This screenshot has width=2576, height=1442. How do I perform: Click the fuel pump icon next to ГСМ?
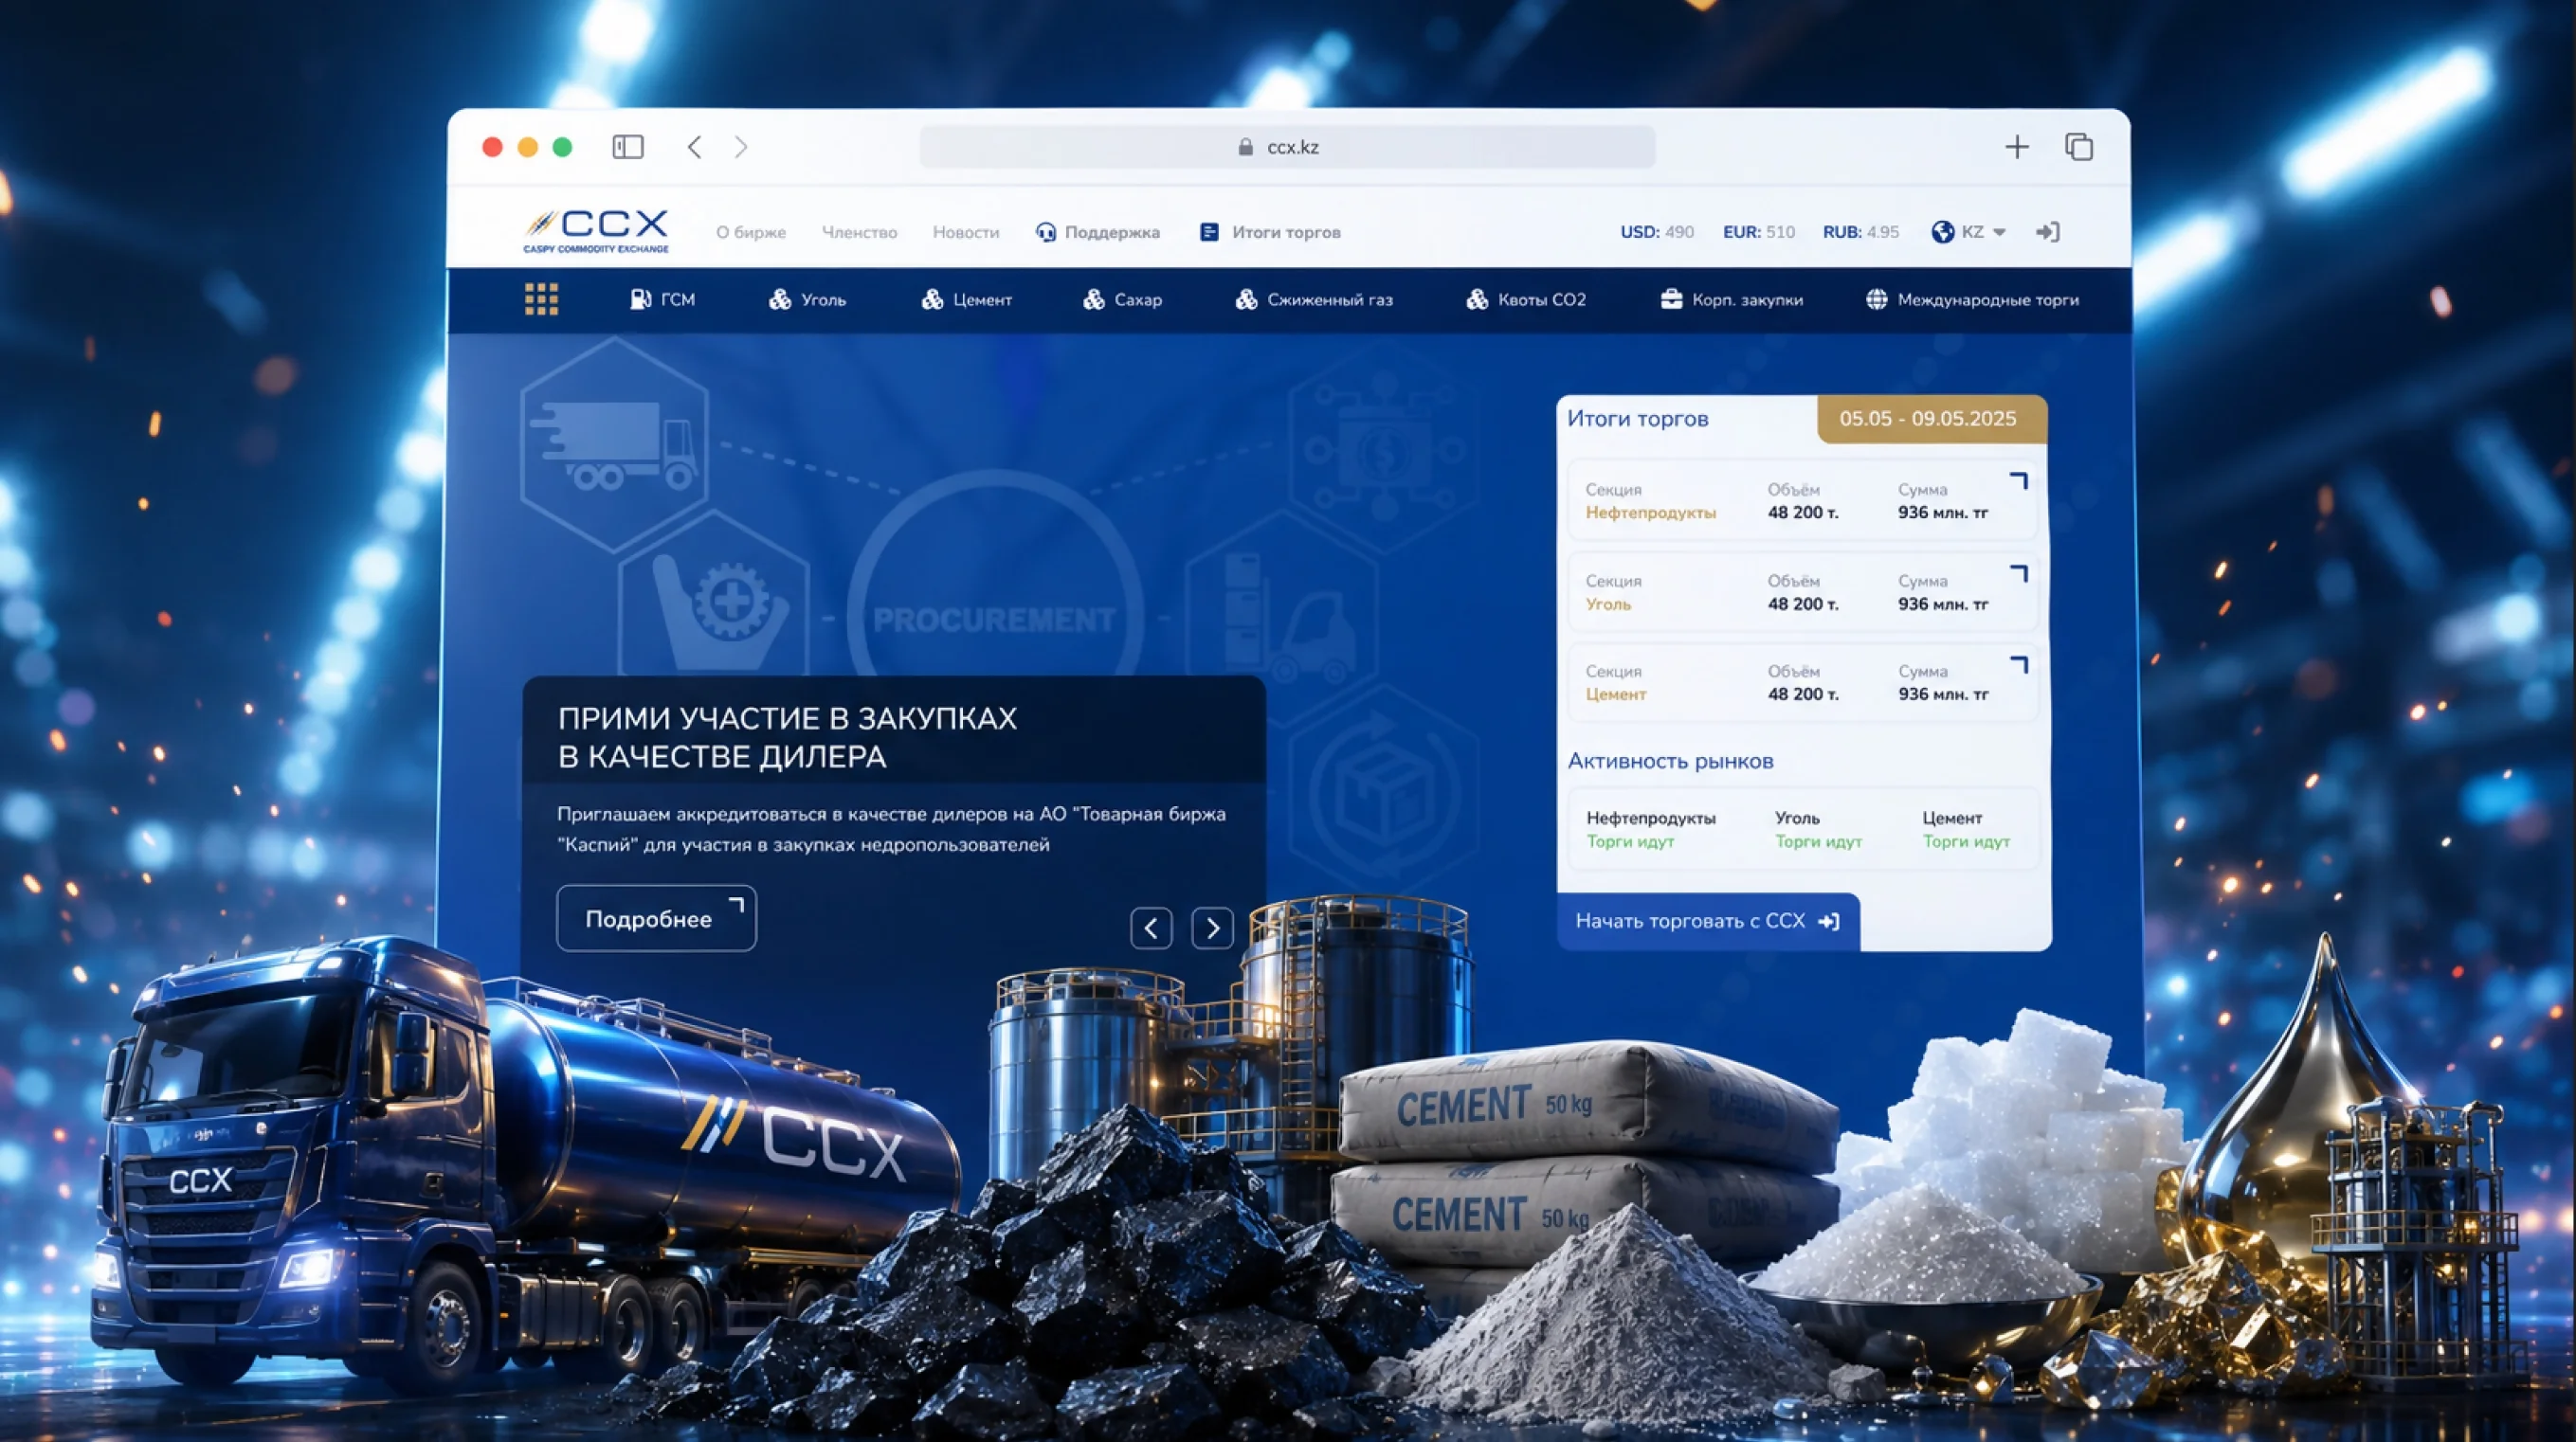point(640,299)
